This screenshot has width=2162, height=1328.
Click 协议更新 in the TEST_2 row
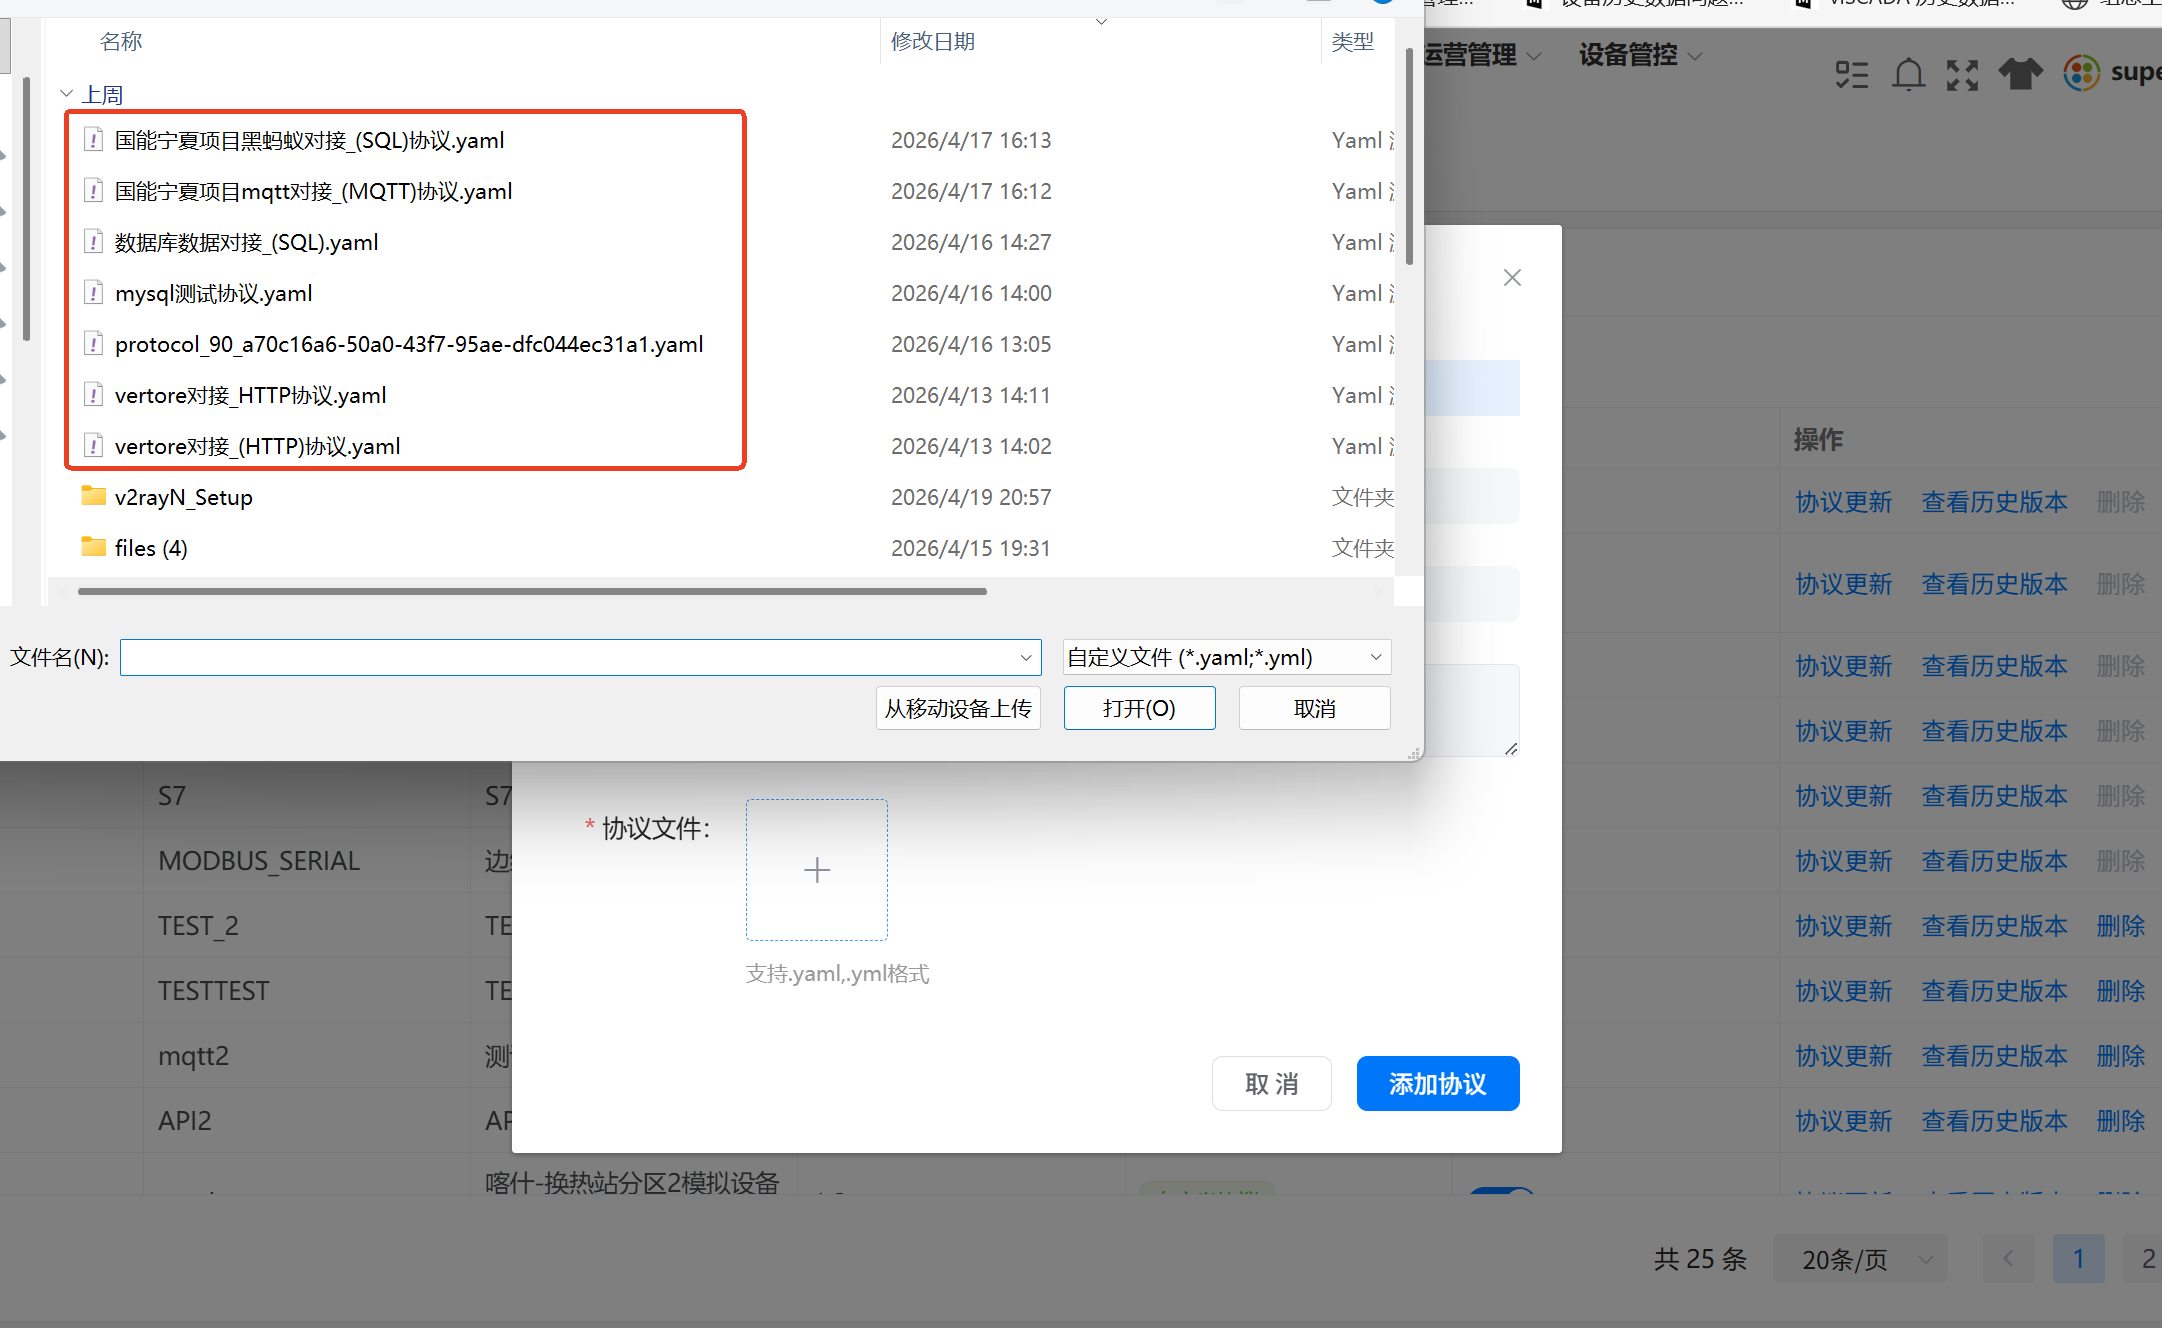click(1843, 926)
